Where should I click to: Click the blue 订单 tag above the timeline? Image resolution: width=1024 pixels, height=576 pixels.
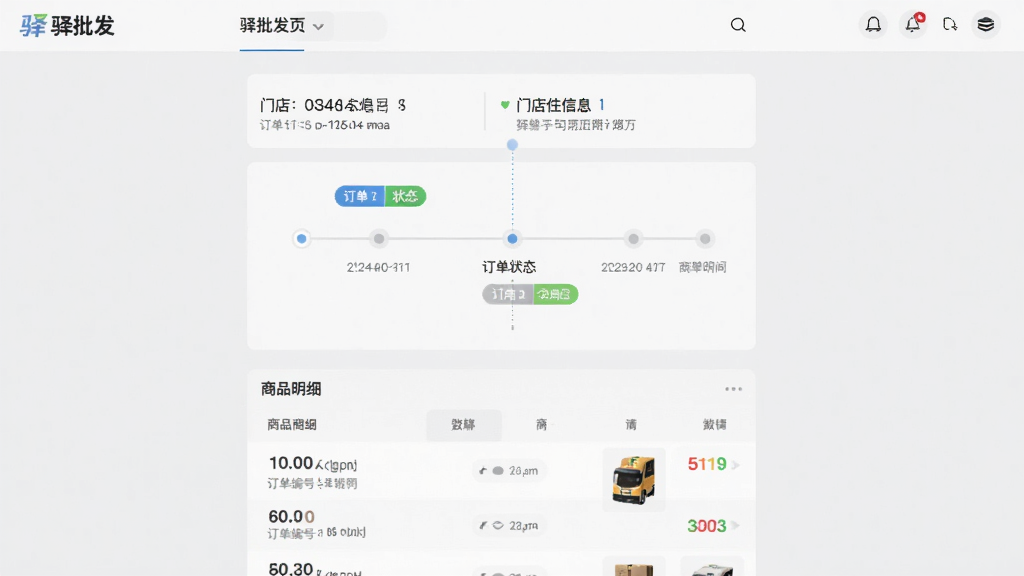point(360,196)
